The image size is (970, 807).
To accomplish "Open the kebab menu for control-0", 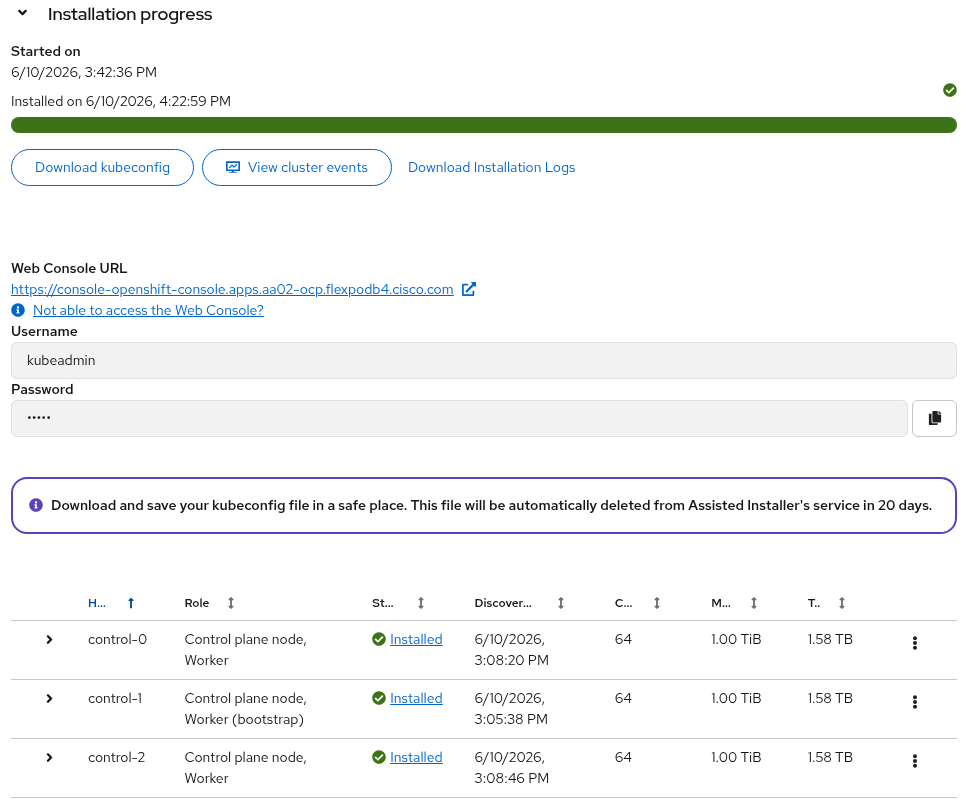I will pos(914,643).
